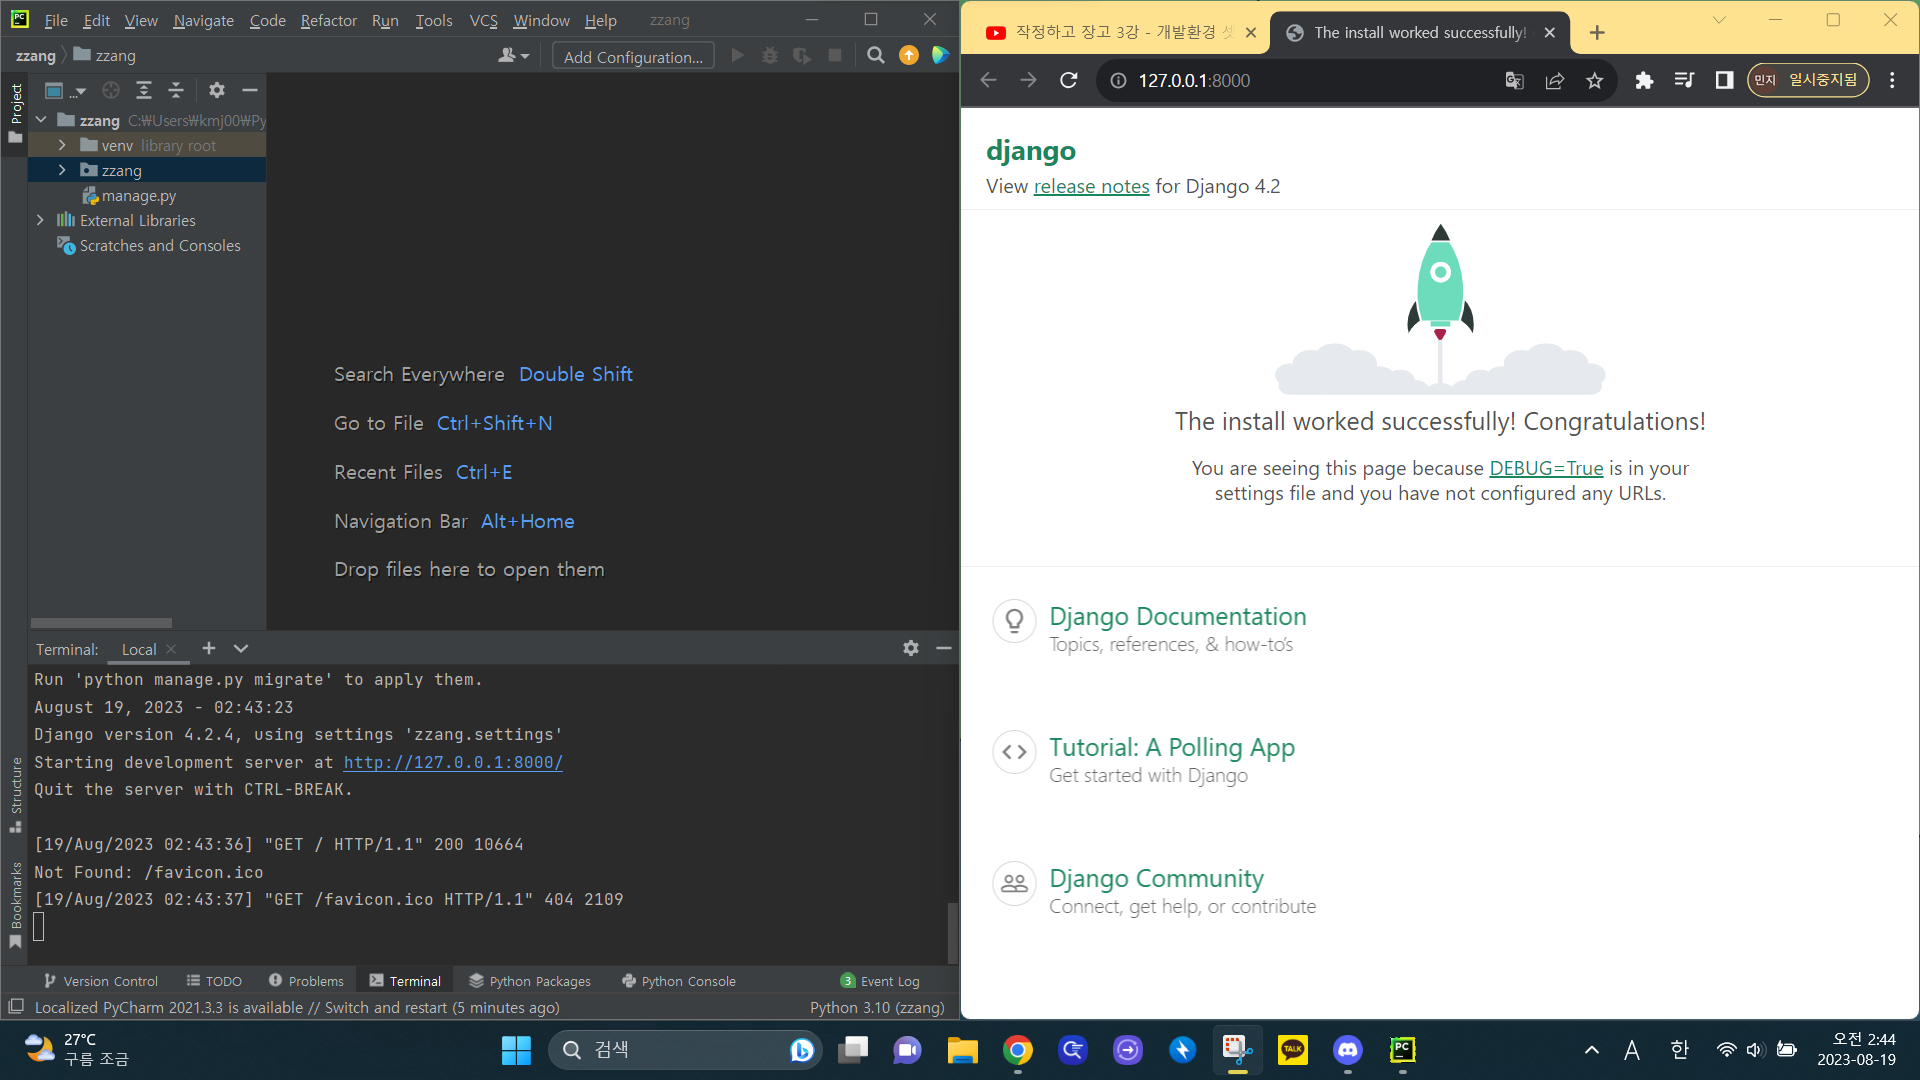This screenshot has height=1080, width=1920.
Task: Open Project panel settings gear
Action: coord(217,90)
